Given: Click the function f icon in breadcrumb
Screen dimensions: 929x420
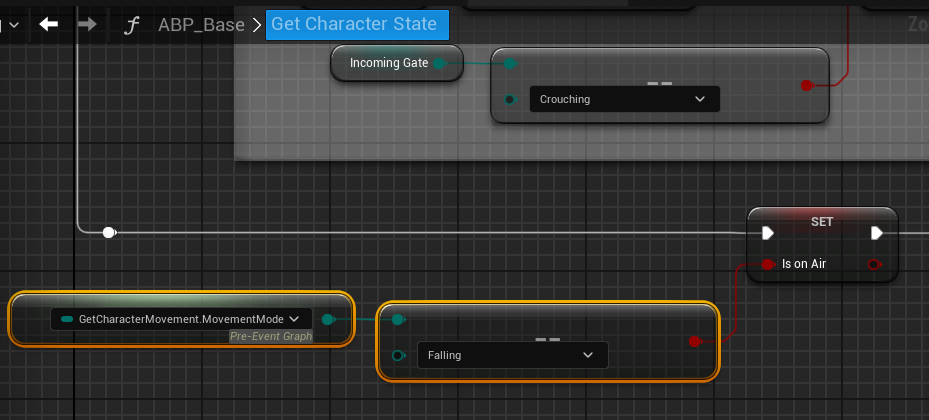Looking at the screenshot, I should point(132,25).
